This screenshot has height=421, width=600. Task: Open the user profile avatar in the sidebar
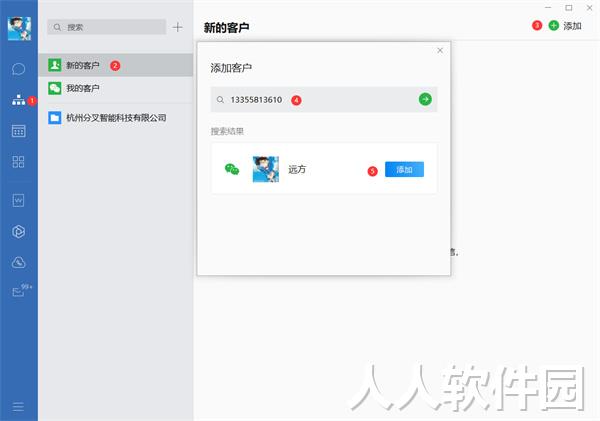pyautogui.click(x=19, y=28)
